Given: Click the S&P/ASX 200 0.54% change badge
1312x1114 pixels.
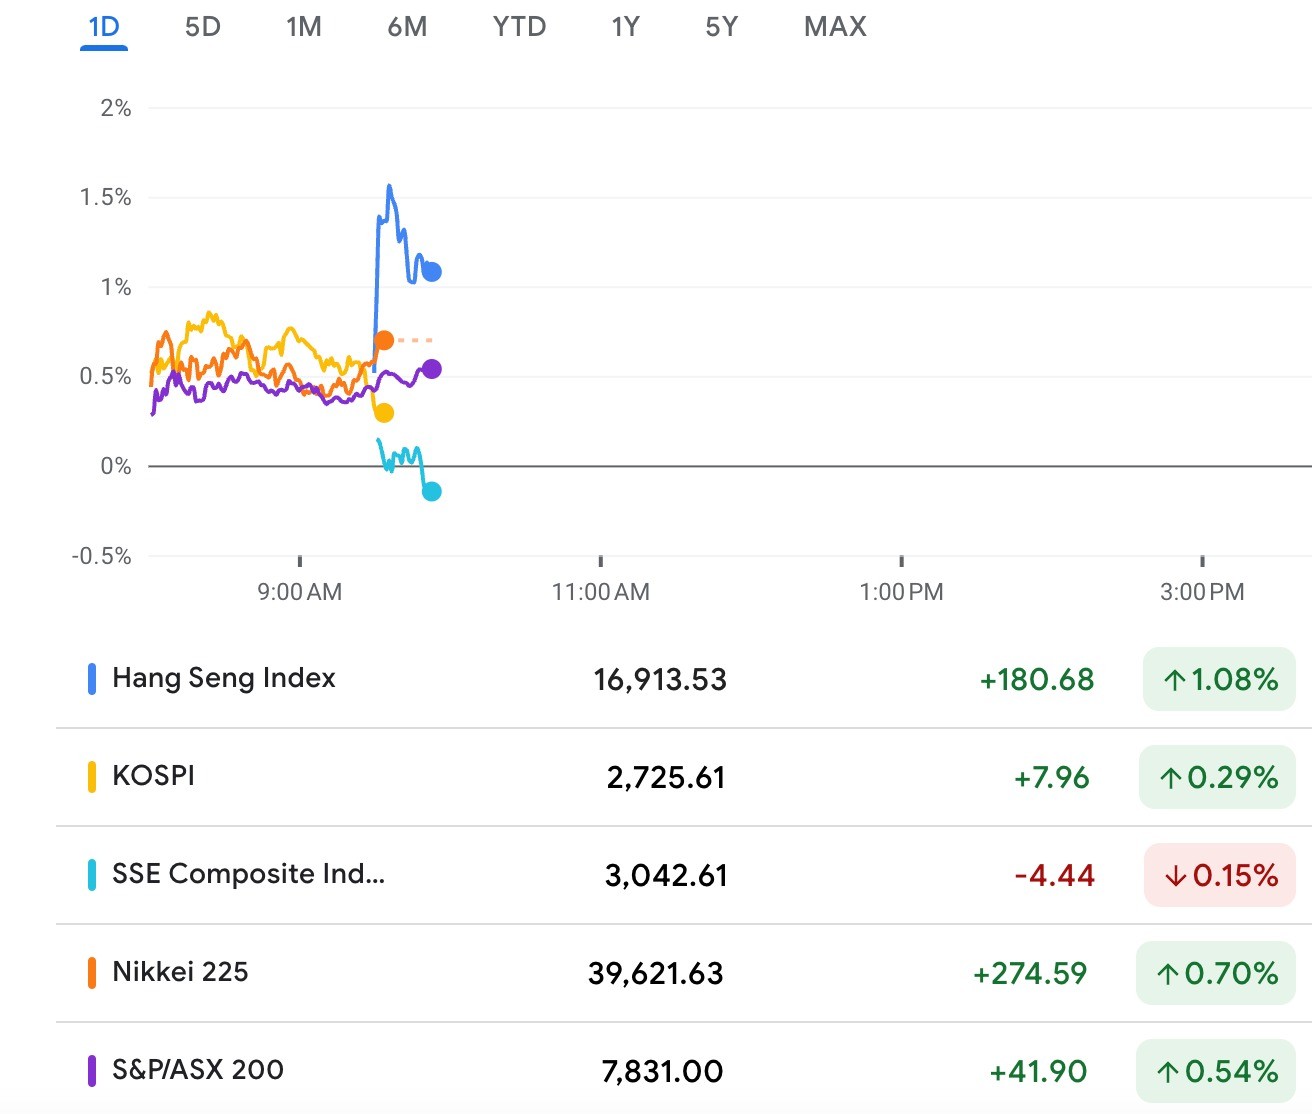Looking at the screenshot, I should pos(1216,1071).
